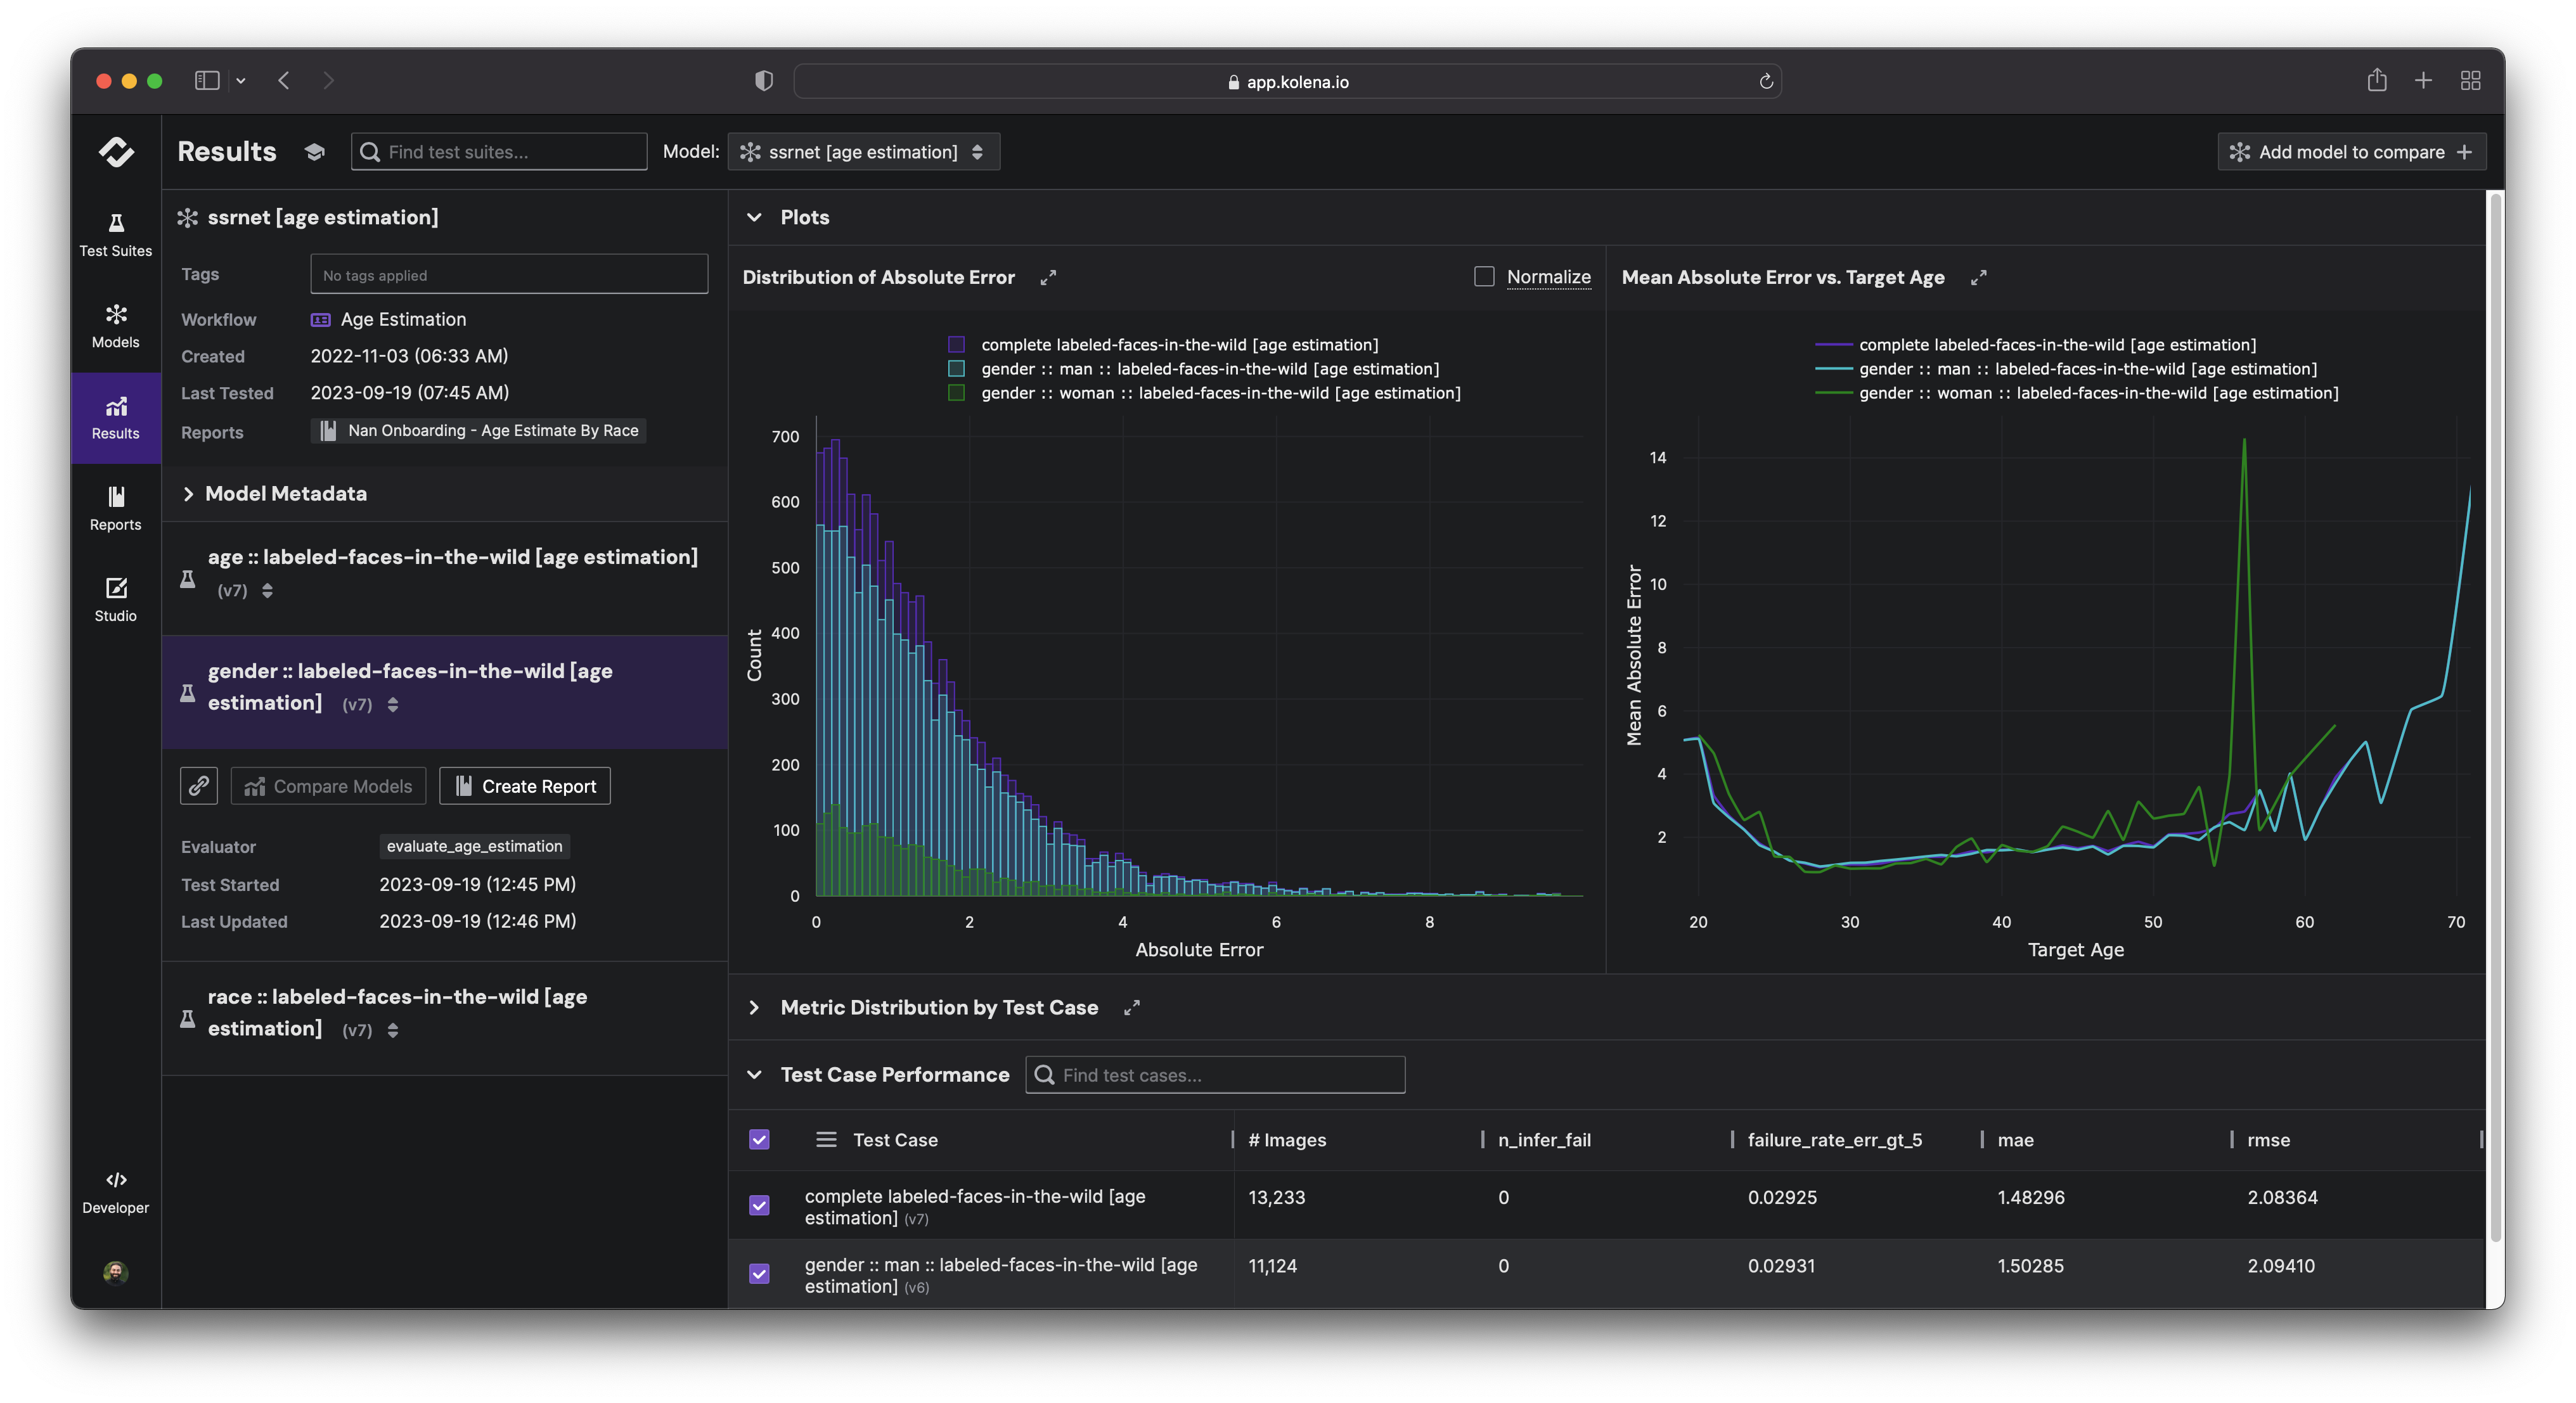Expand Metric Distribution by Test Case
This screenshot has width=2576, height=1403.
click(x=755, y=1008)
